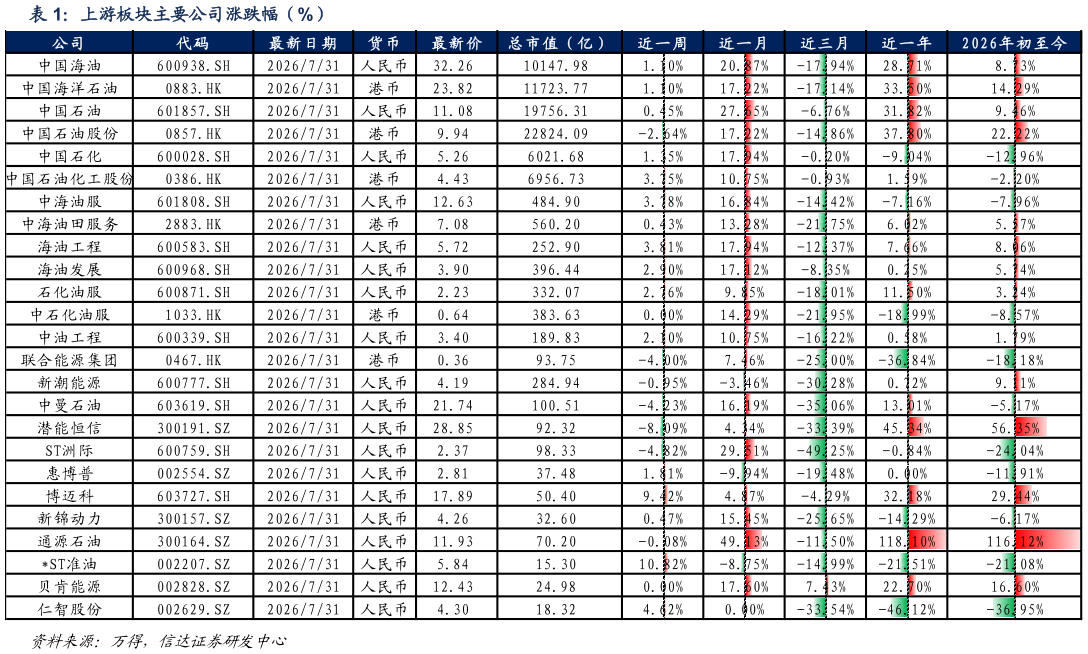
Task: Click latest price 32.26
Action: tap(453, 66)
